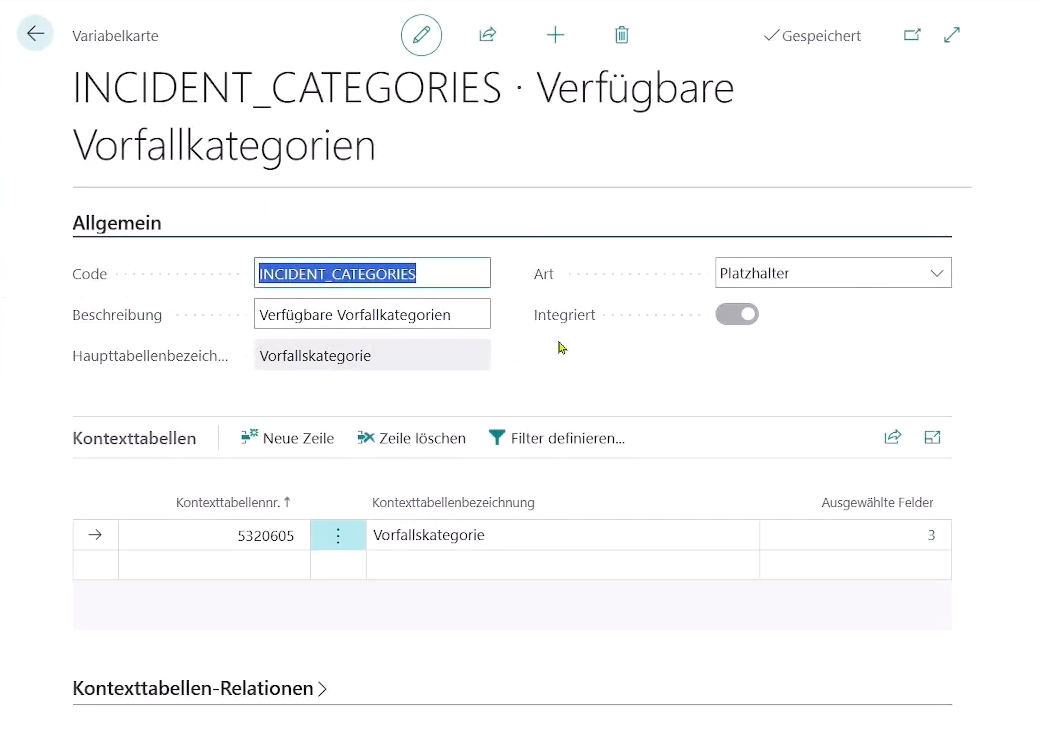The image size is (1040, 730).
Task: Create a new record with the plus icon
Action: [555, 34]
